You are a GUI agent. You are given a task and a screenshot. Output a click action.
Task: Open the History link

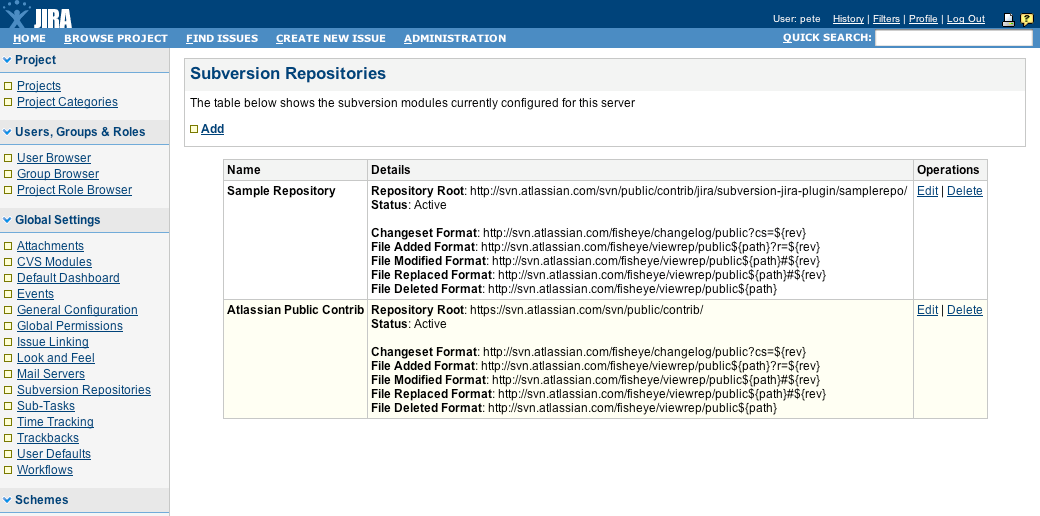coord(848,19)
